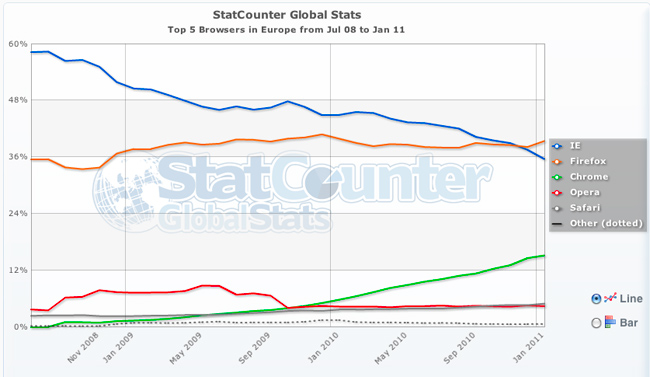This screenshot has width=650, height=377.
Task: Select the Line chart radio button
Action: (x=596, y=299)
